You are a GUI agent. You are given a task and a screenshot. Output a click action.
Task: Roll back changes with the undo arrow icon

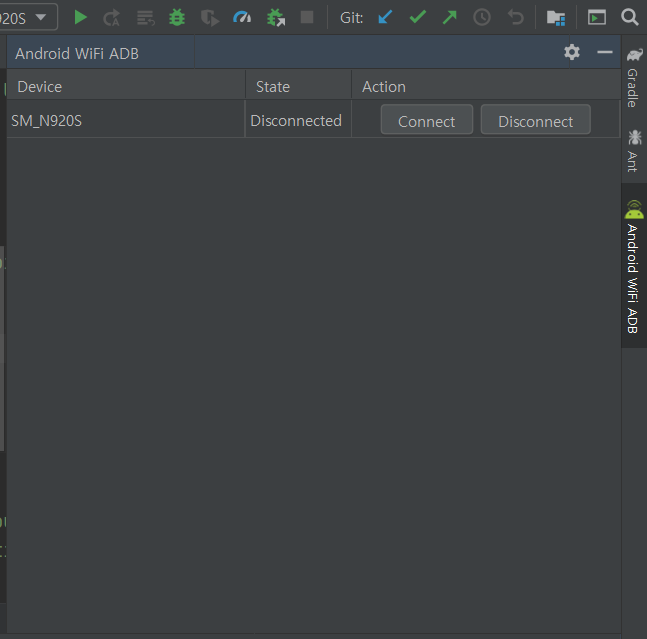tap(516, 17)
